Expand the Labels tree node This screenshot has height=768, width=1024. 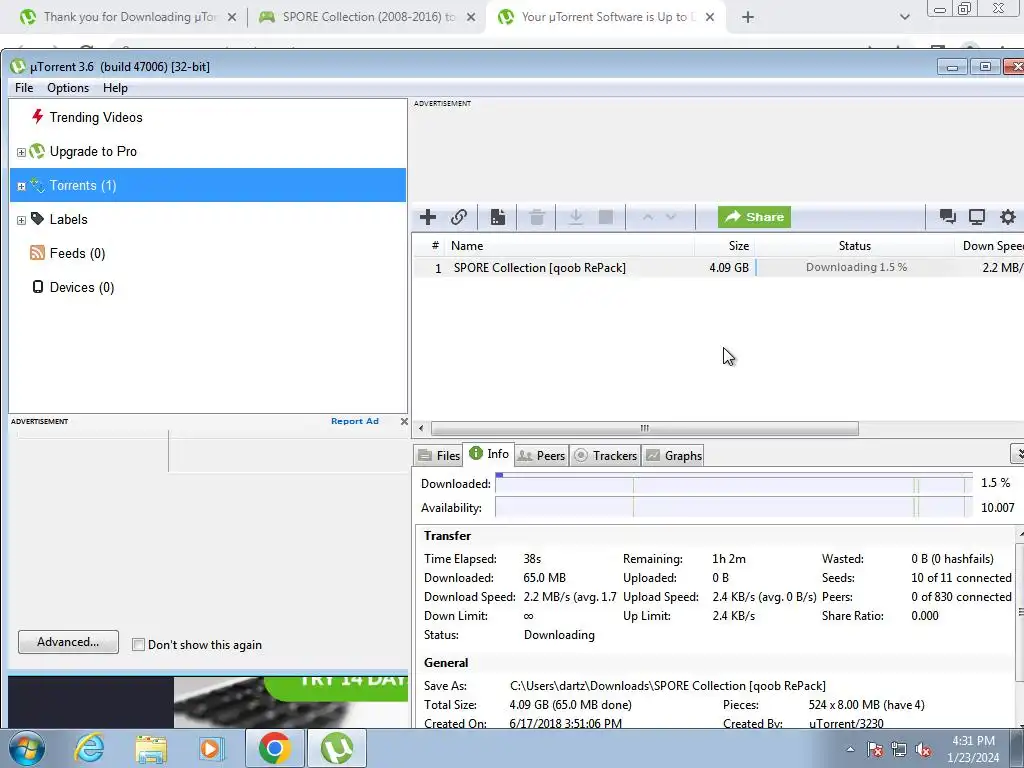[21, 220]
